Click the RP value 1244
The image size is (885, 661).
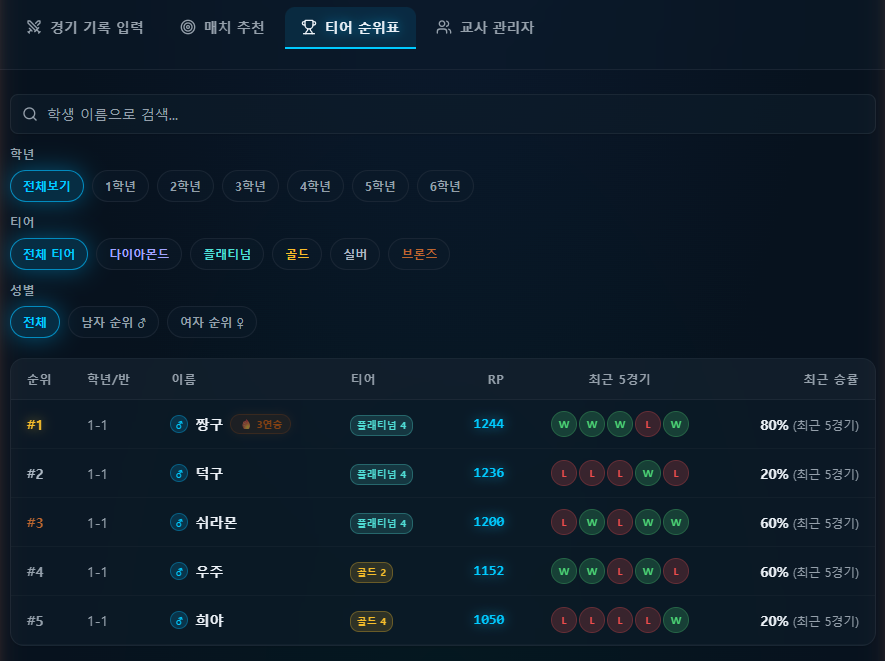point(489,424)
